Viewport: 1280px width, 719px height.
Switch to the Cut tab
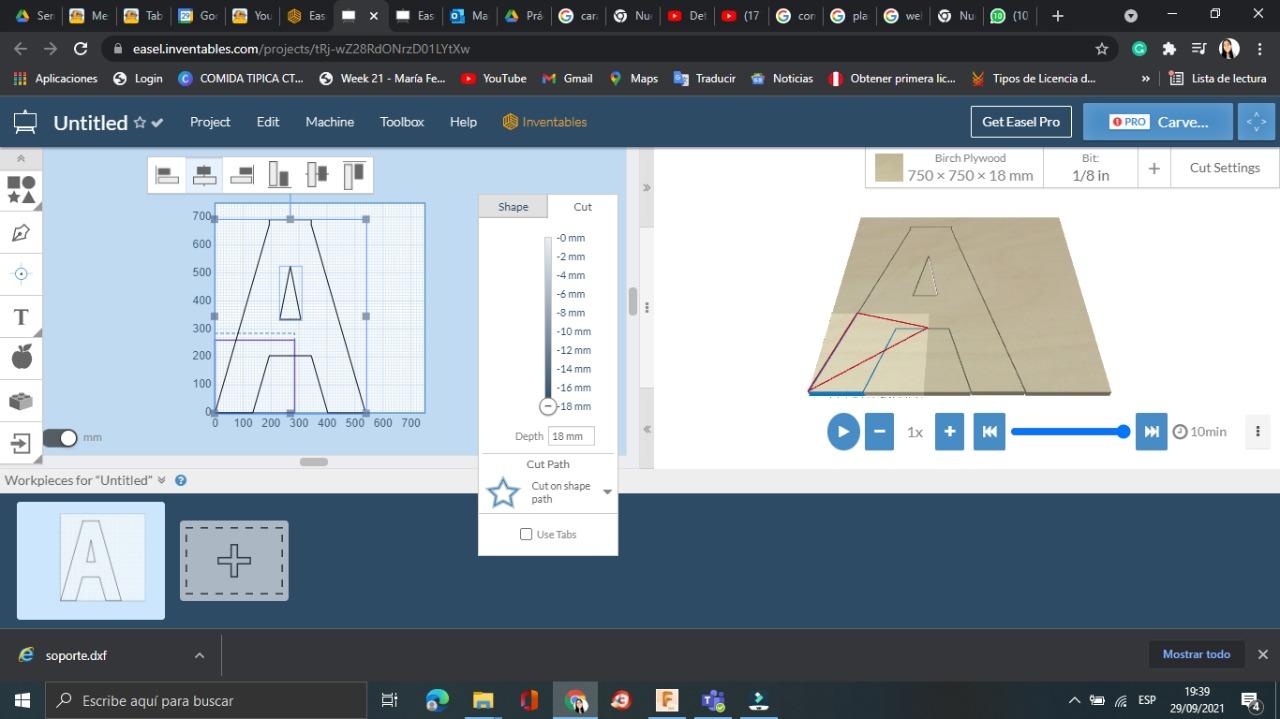pos(582,207)
